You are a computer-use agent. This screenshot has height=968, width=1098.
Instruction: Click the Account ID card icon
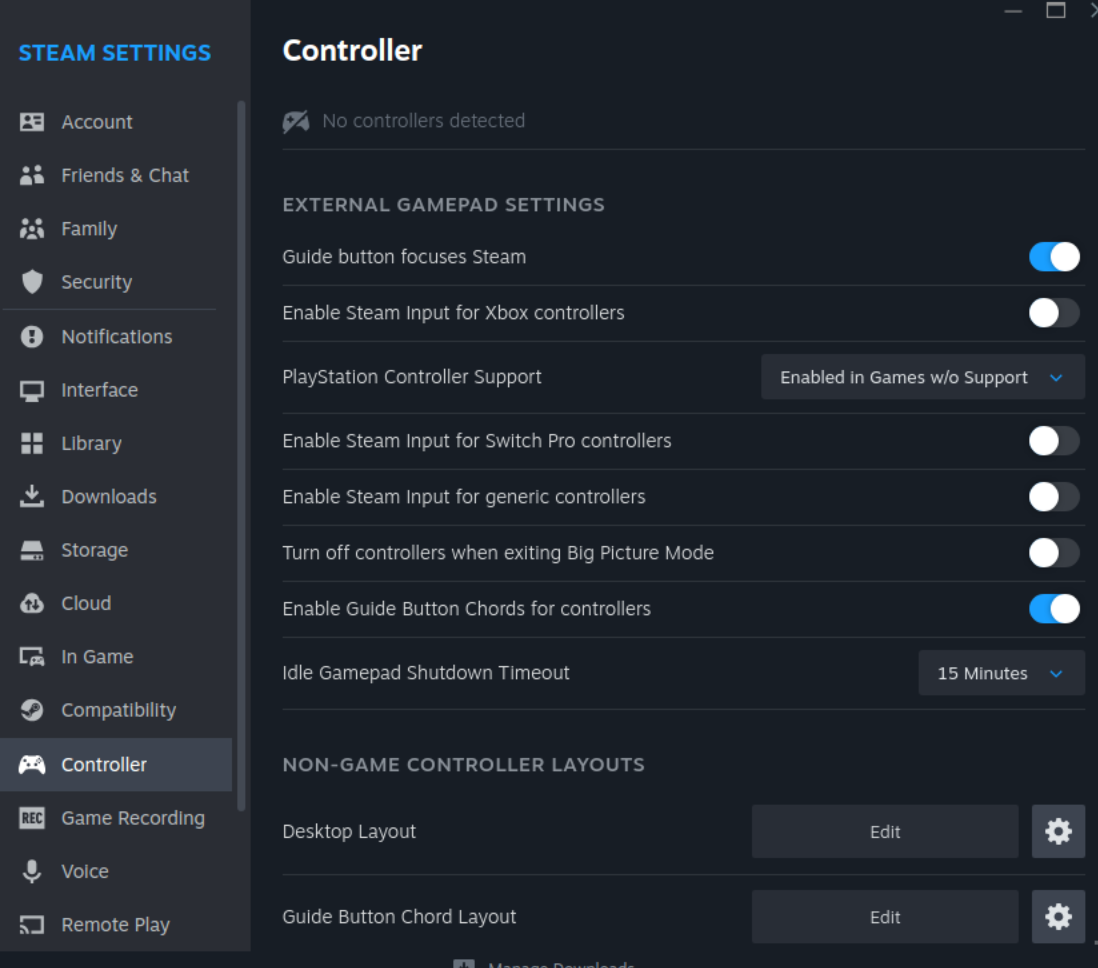click(x=32, y=122)
